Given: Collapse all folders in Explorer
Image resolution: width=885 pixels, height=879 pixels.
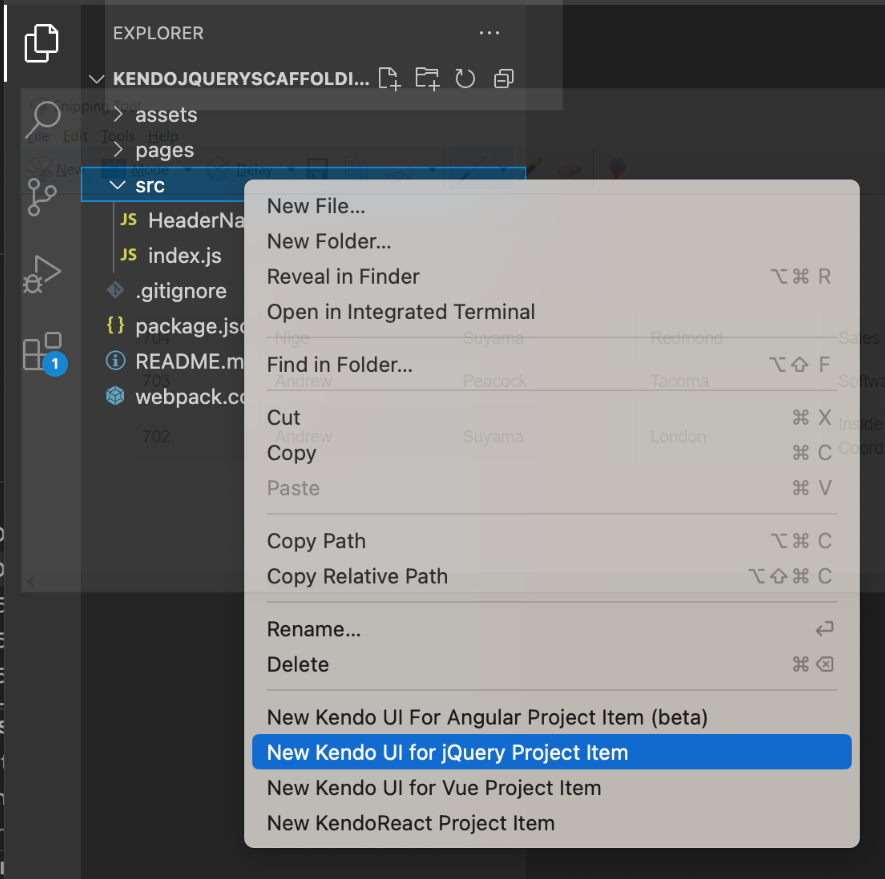Looking at the screenshot, I should [503, 79].
